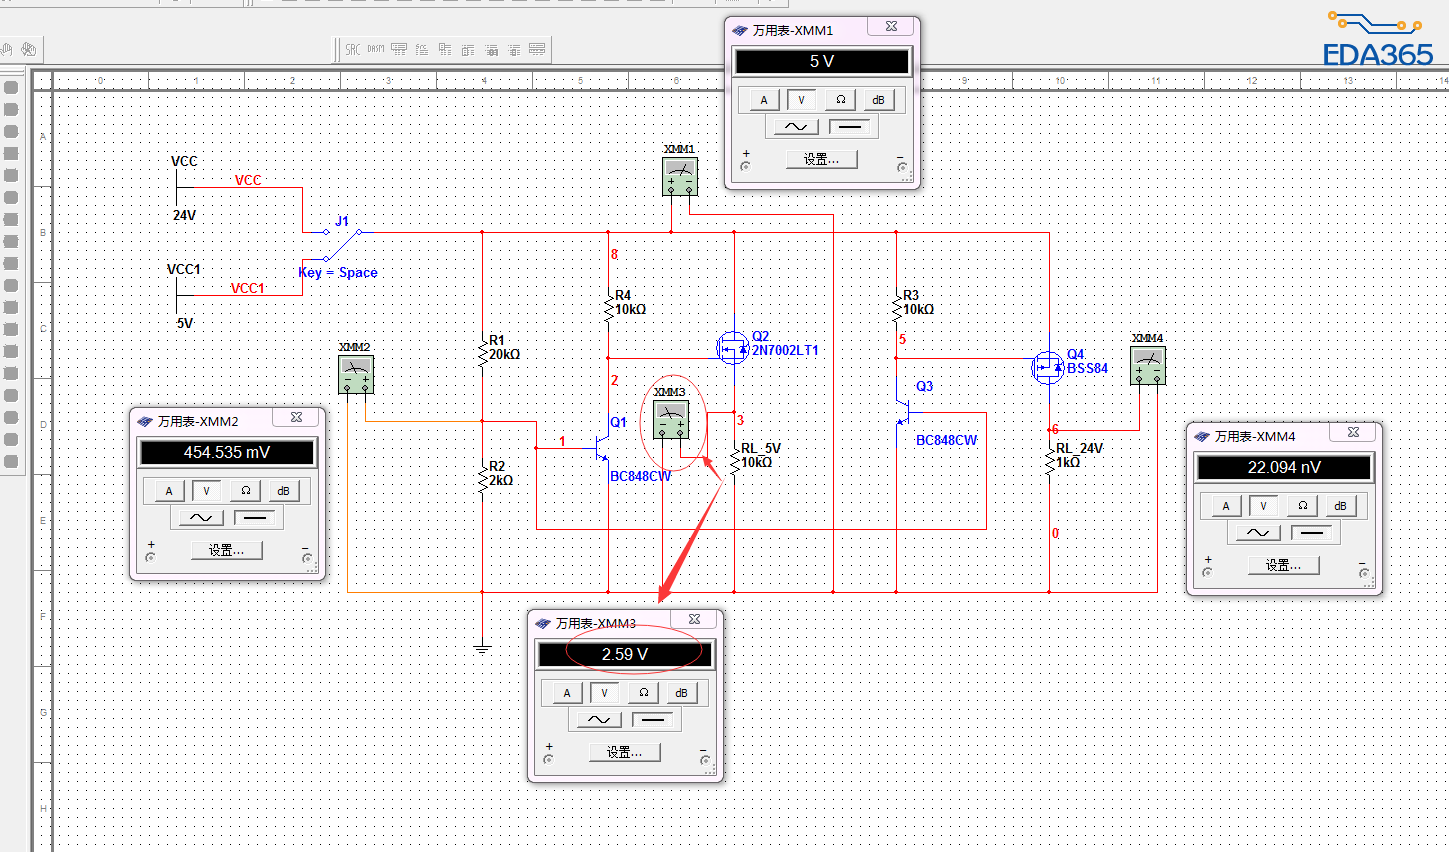
Task: Open 设置 settings on XMM4 multimeter
Action: coord(1283,565)
